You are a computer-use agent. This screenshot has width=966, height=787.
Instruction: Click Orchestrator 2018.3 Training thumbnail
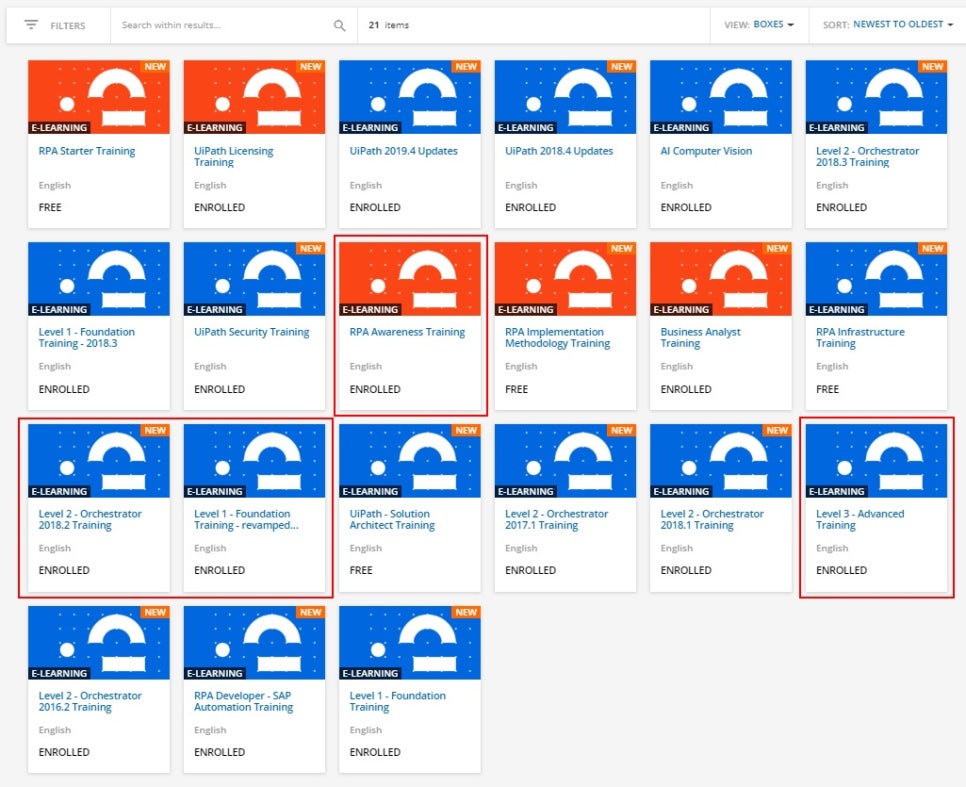pyautogui.click(x=876, y=97)
